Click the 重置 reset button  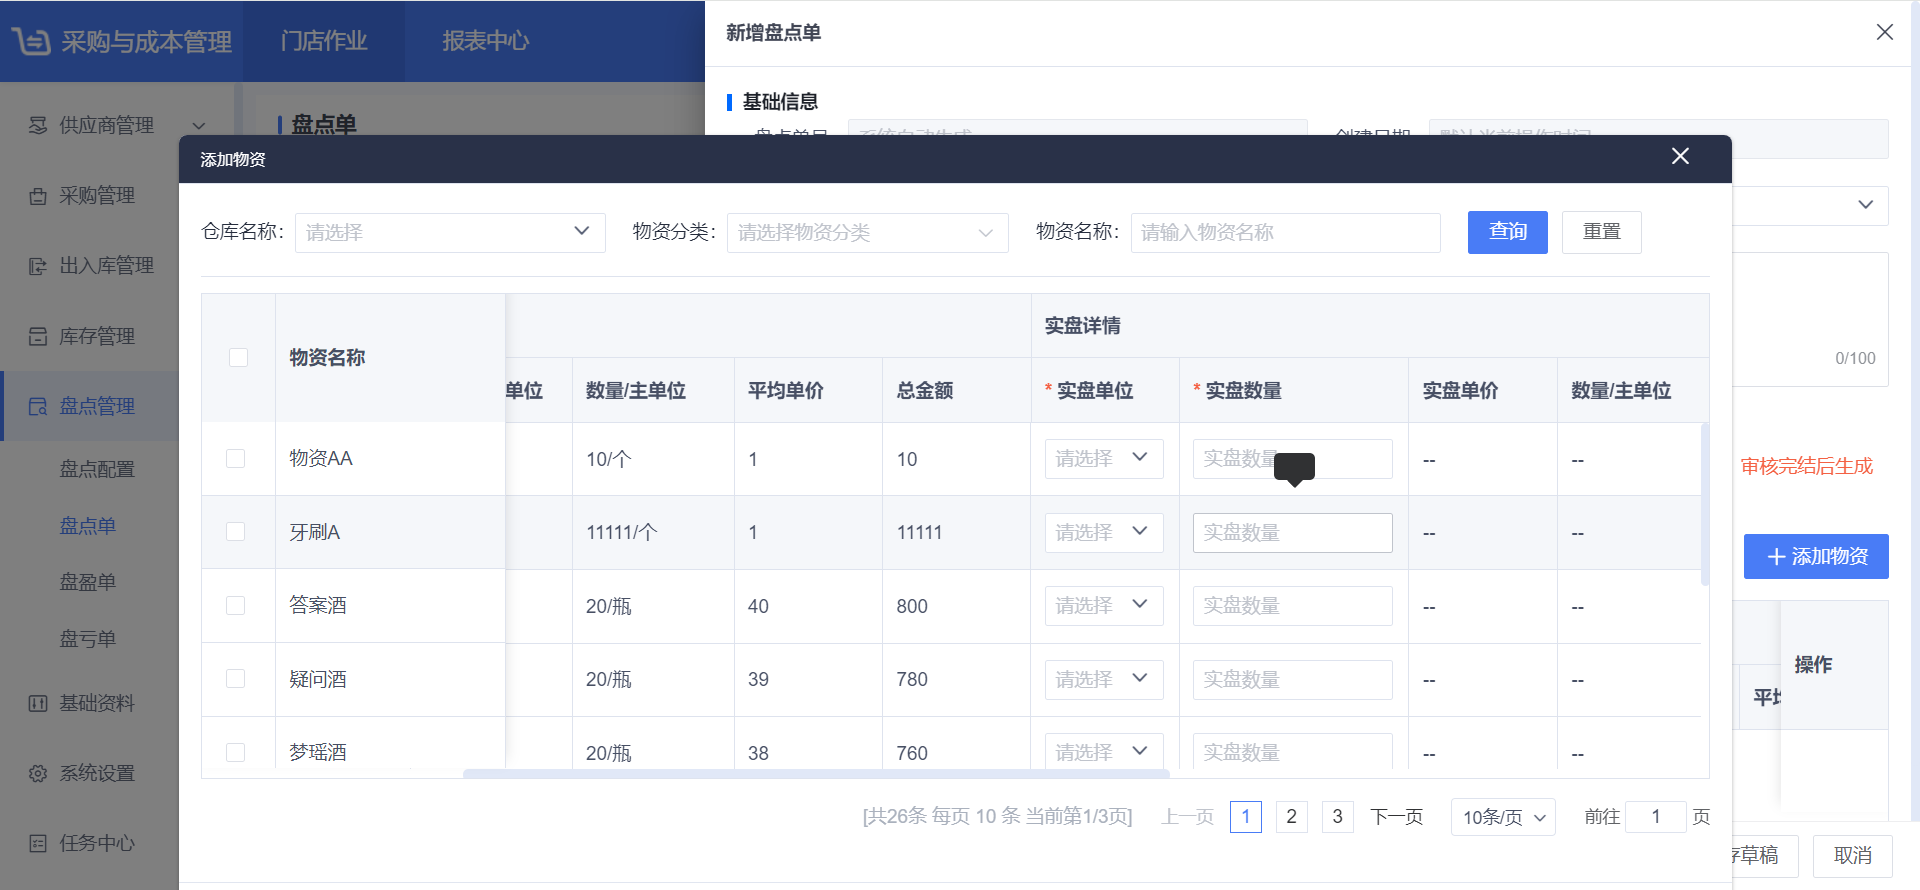click(x=1601, y=232)
